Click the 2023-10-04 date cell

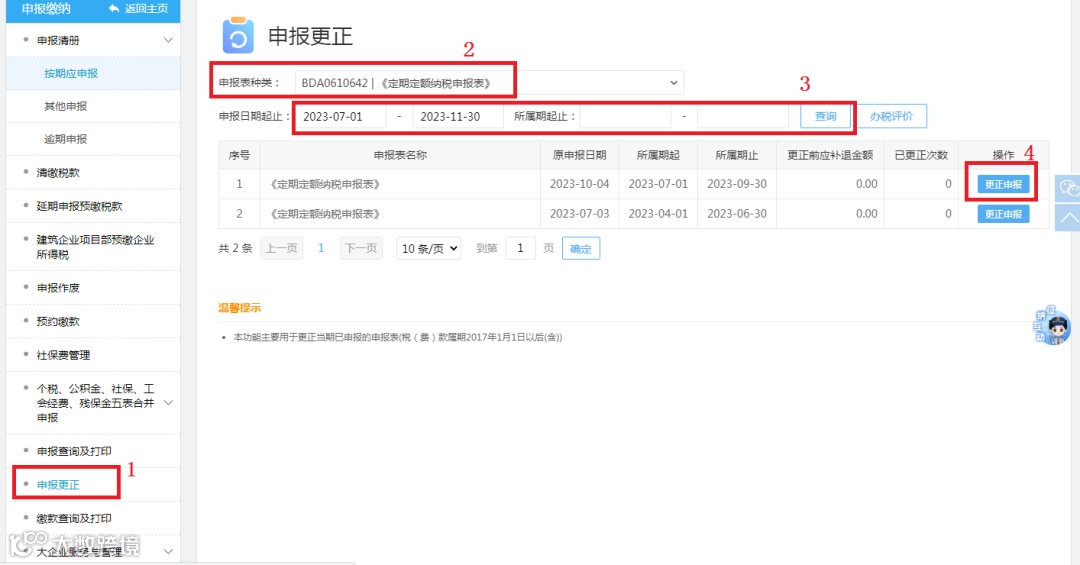point(579,184)
